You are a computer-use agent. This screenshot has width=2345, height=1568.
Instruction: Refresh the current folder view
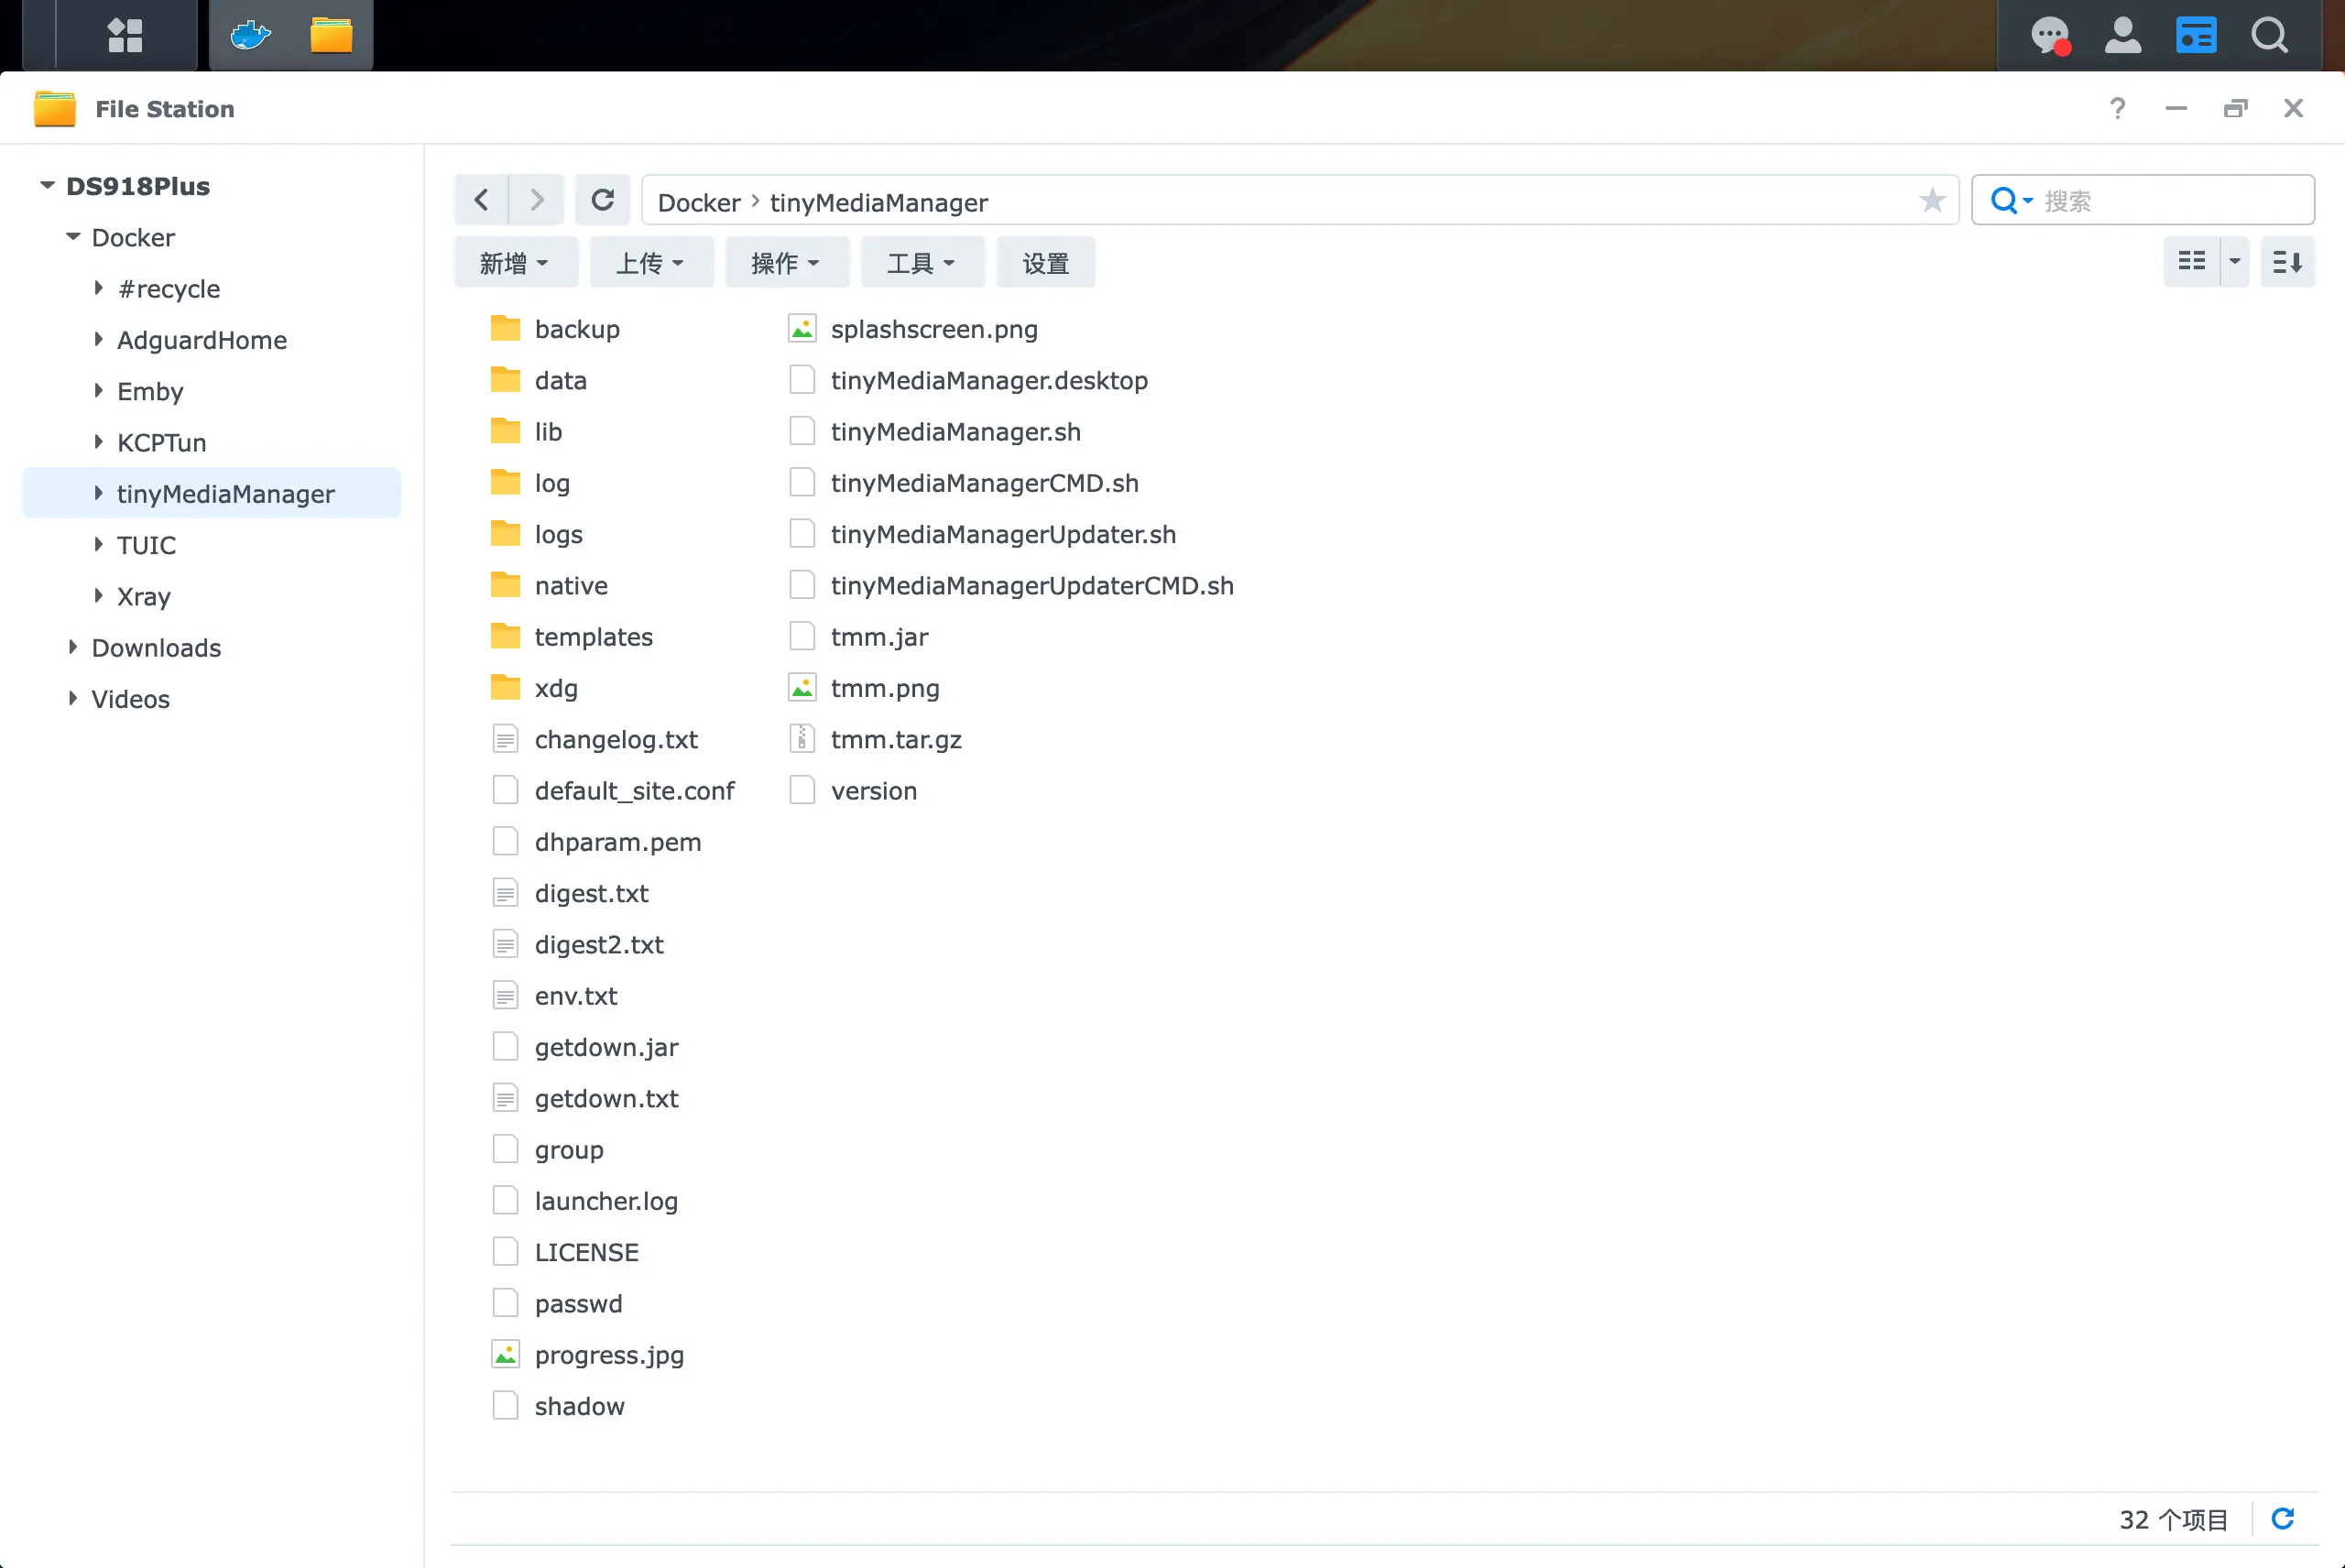[x=602, y=200]
